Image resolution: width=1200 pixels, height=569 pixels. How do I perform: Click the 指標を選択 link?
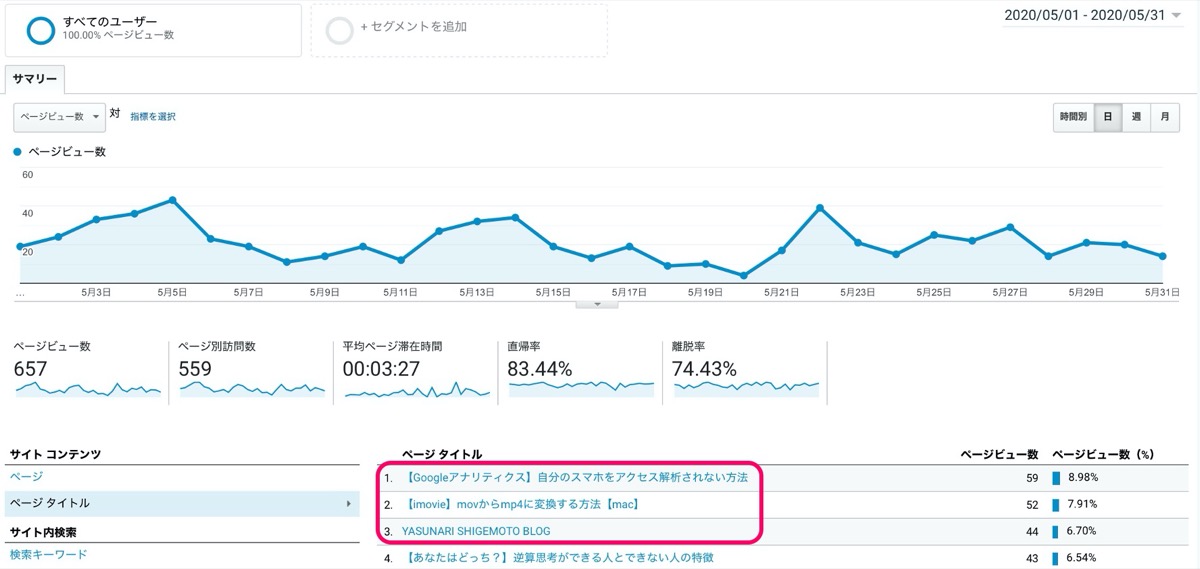pyautogui.click(x=153, y=117)
